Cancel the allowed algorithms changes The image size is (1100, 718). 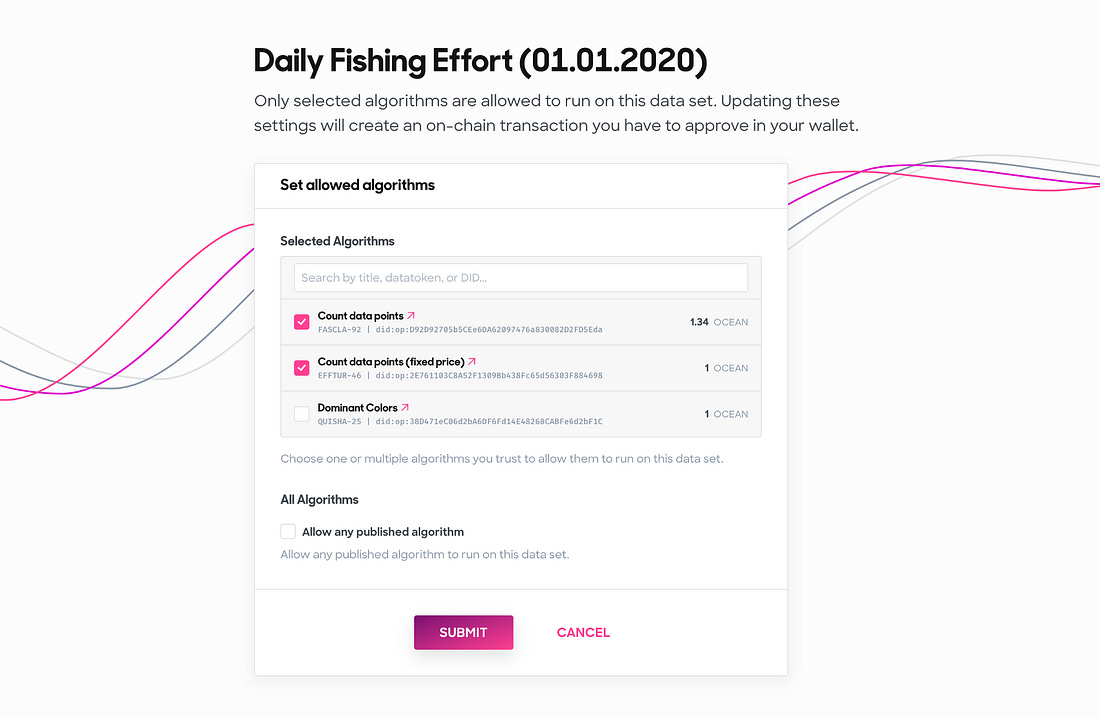(583, 632)
